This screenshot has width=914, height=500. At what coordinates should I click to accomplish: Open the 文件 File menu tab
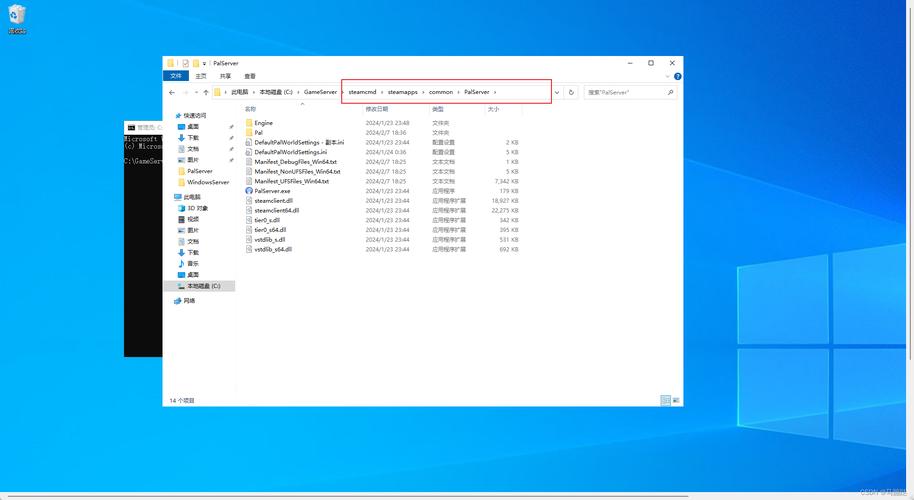176,76
